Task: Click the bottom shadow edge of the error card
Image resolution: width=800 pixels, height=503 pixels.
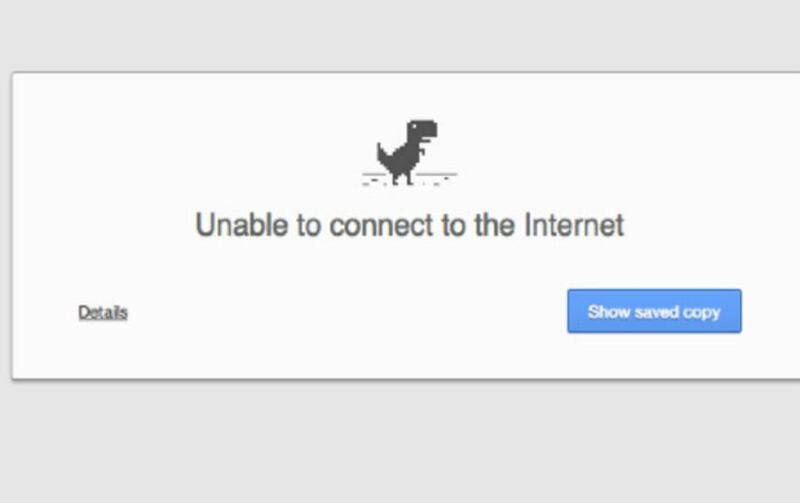Action: pos(406,379)
